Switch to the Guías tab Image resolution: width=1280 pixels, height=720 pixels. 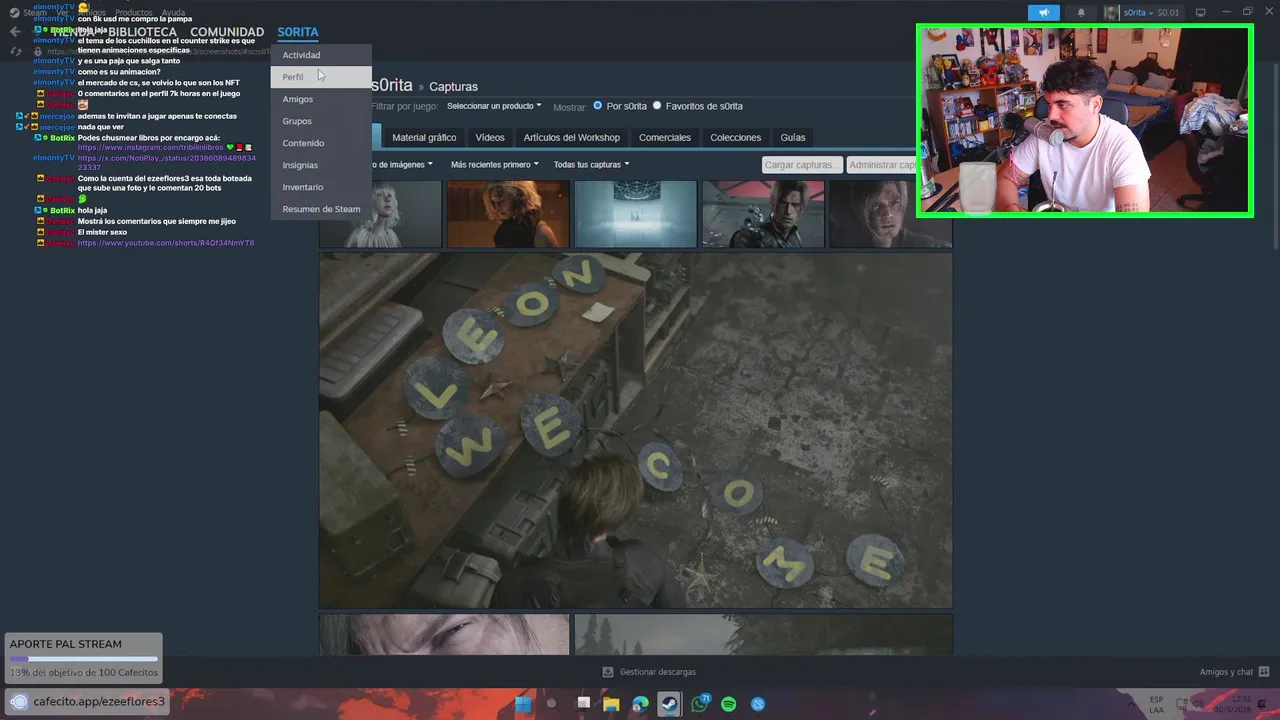[793, 137]
